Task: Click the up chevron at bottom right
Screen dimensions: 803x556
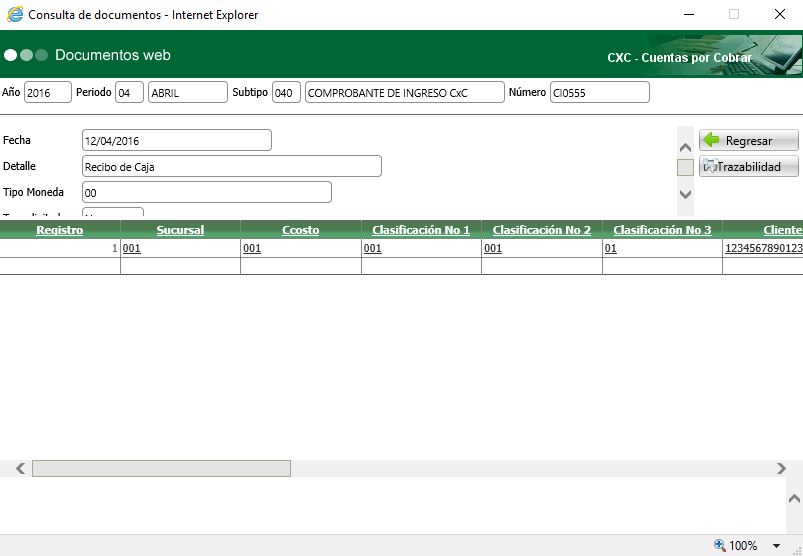Action: point(794,498)
